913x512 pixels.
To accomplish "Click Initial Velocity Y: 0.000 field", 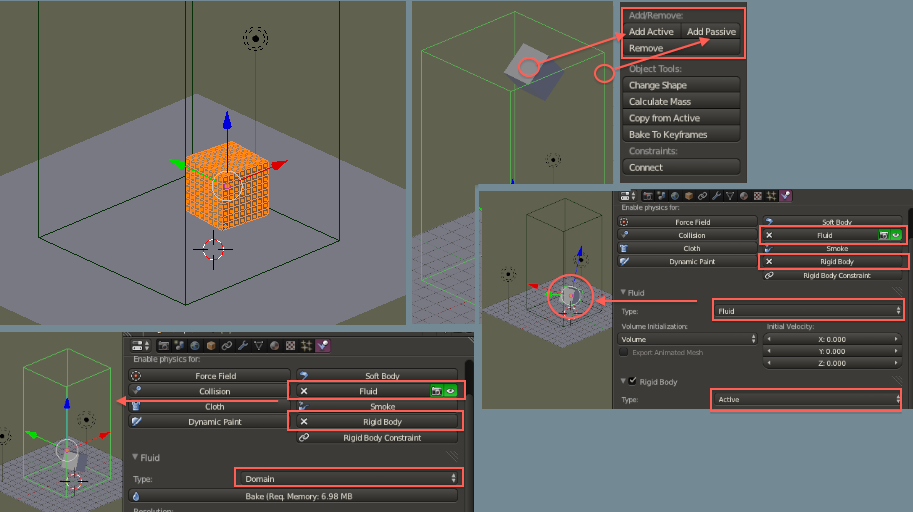I will [x=832, y=351].
